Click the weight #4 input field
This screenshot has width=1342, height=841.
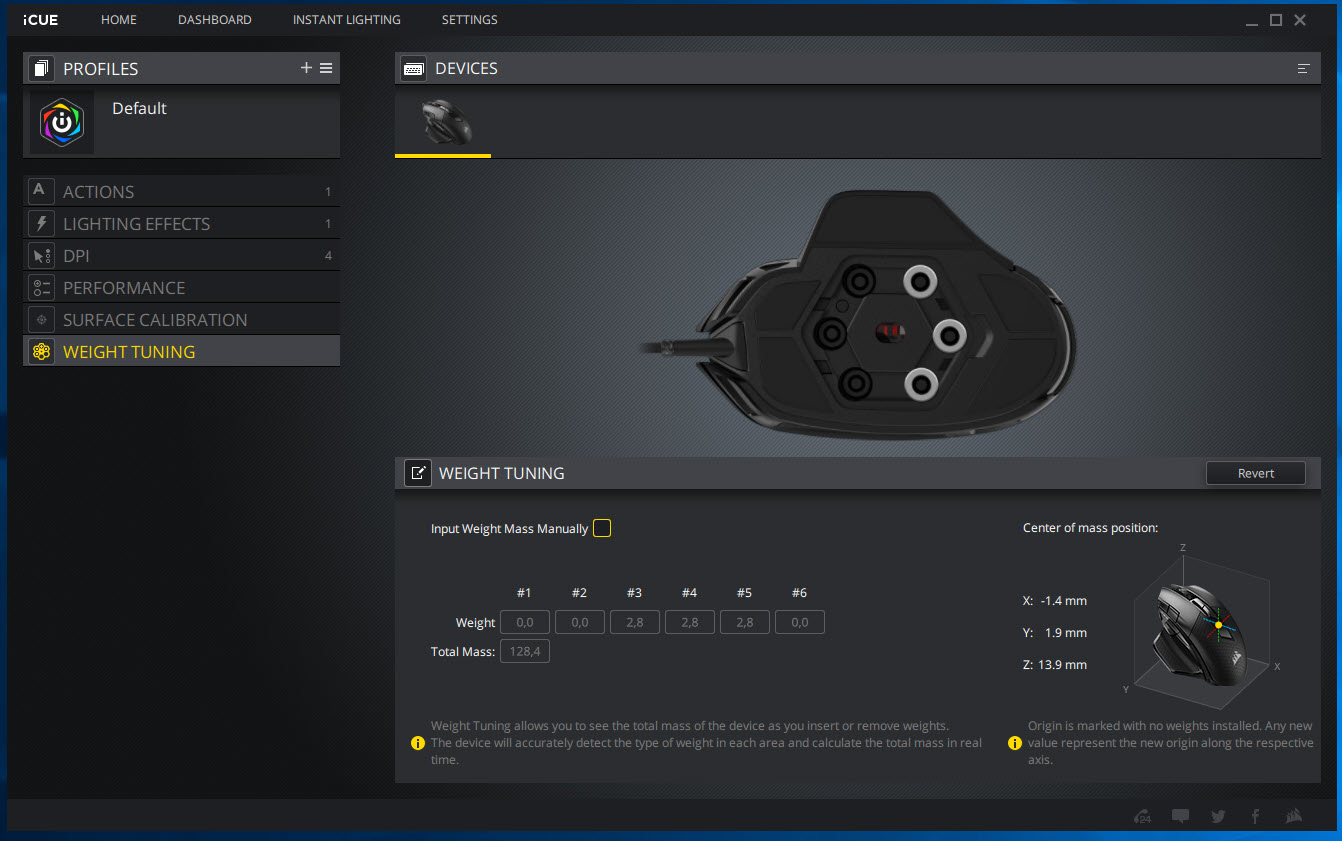(690, 622)
